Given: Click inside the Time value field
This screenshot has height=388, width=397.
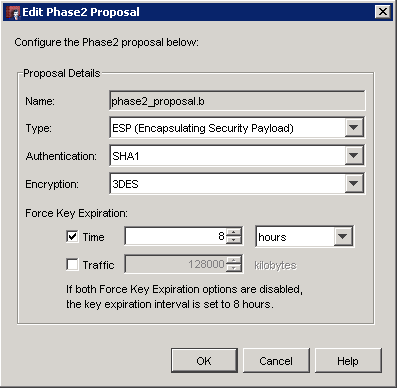Looking at the screenshot, I should click(176, 236).
